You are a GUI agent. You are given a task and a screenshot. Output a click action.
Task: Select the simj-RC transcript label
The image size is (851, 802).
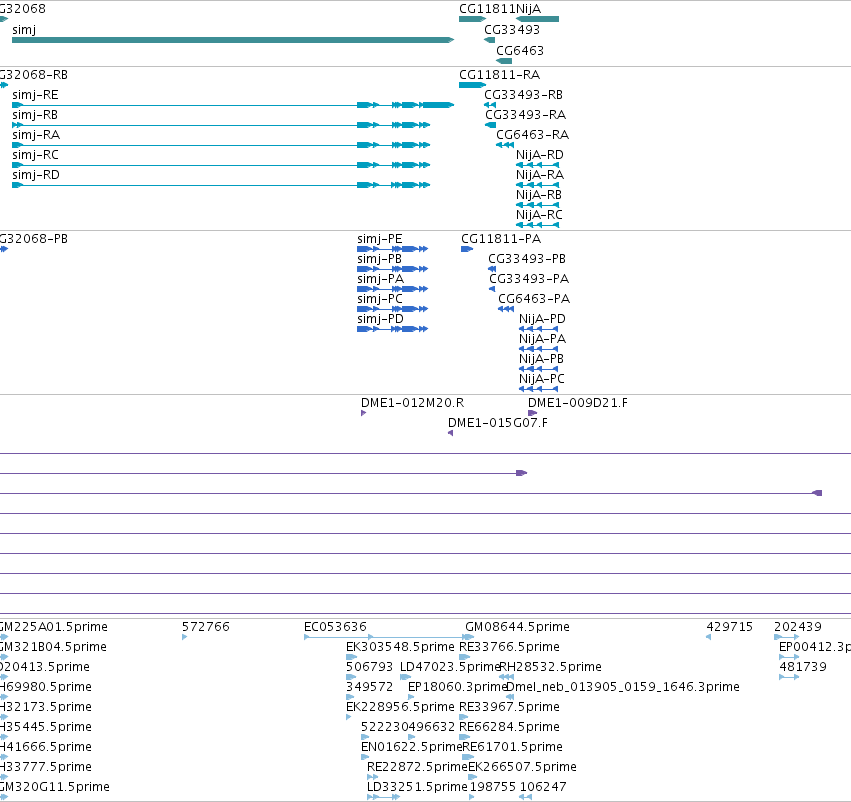[x=35, y=155]
